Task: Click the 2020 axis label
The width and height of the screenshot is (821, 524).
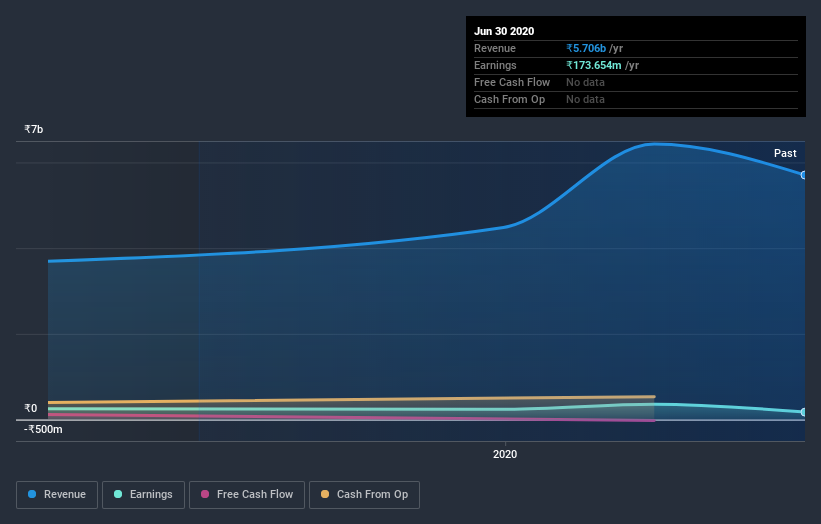Action: coord(505,454)
